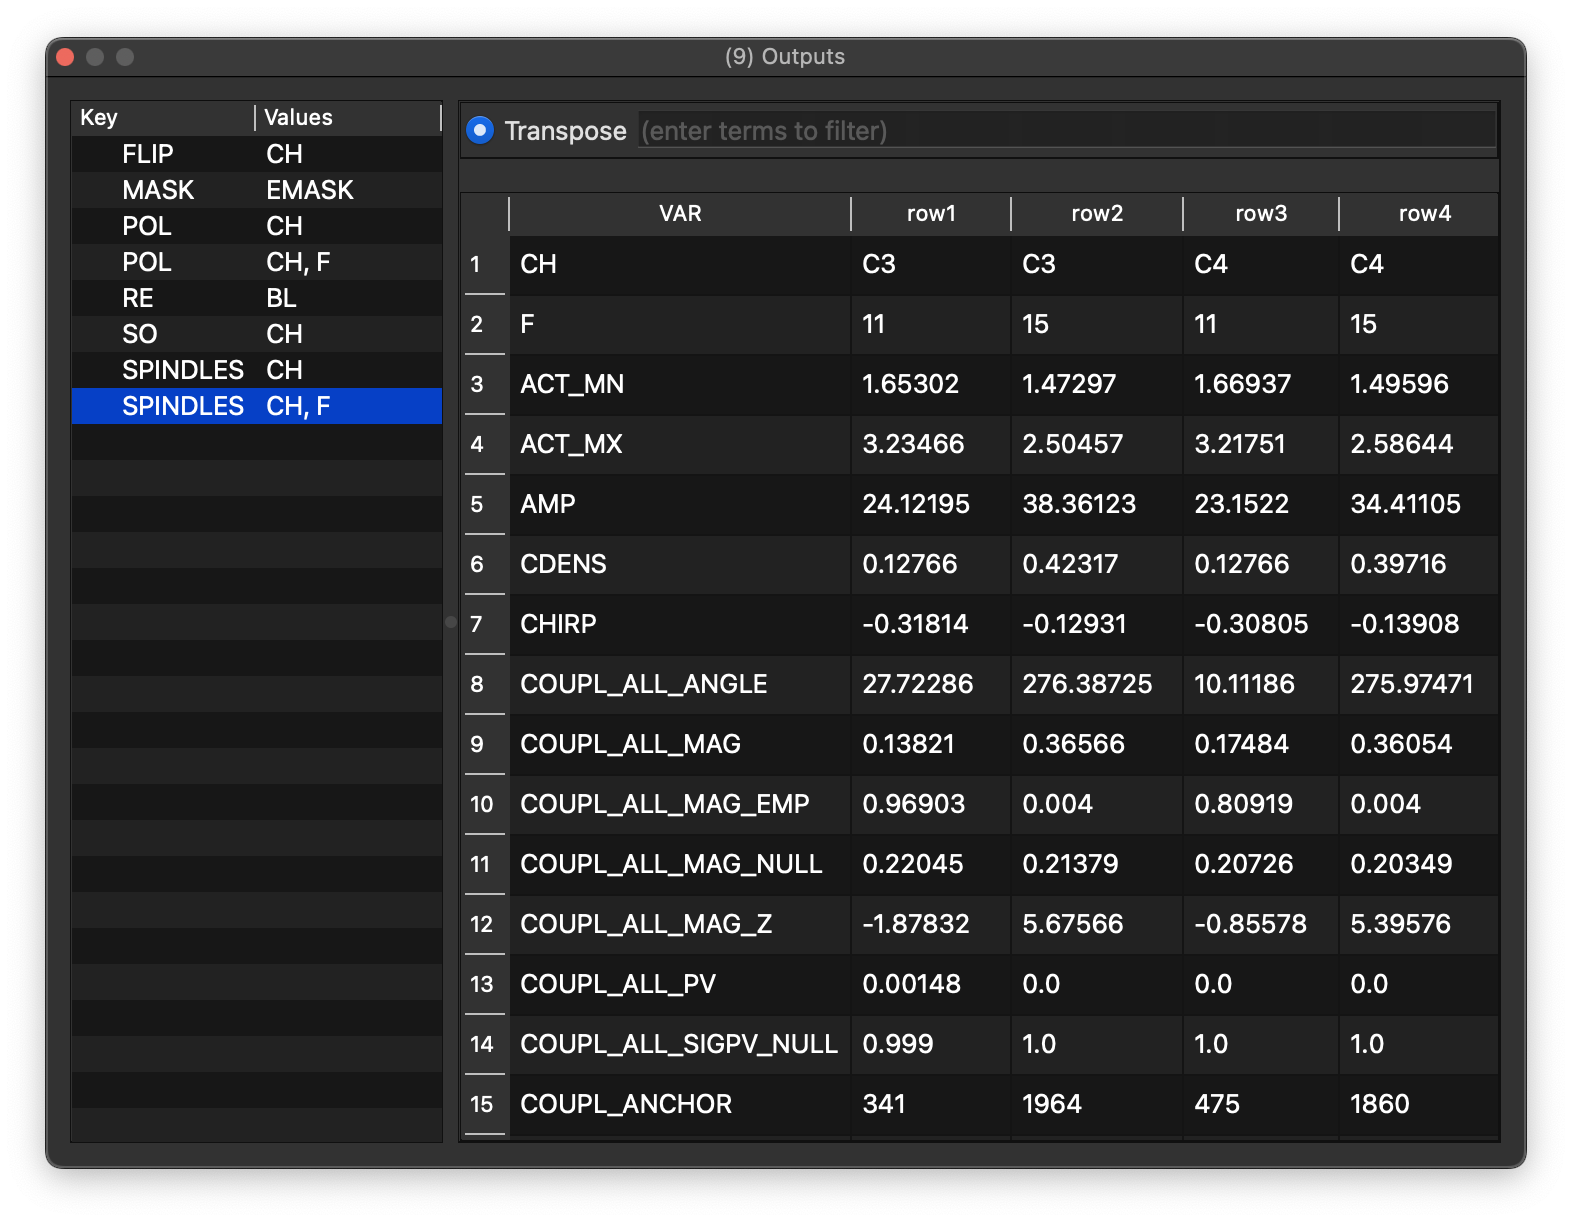Click the F value 15 under row4
Viewport: 1572px width, 1222px height.
(x=1419, y=325)
